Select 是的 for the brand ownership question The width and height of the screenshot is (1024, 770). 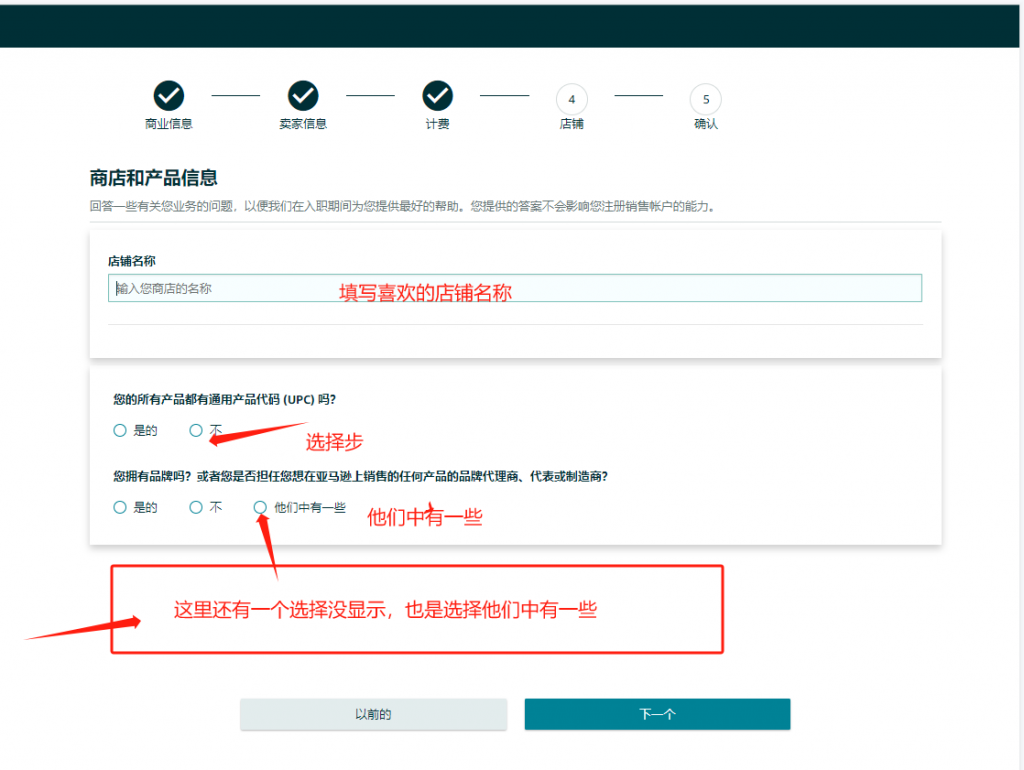pos(120,507)
